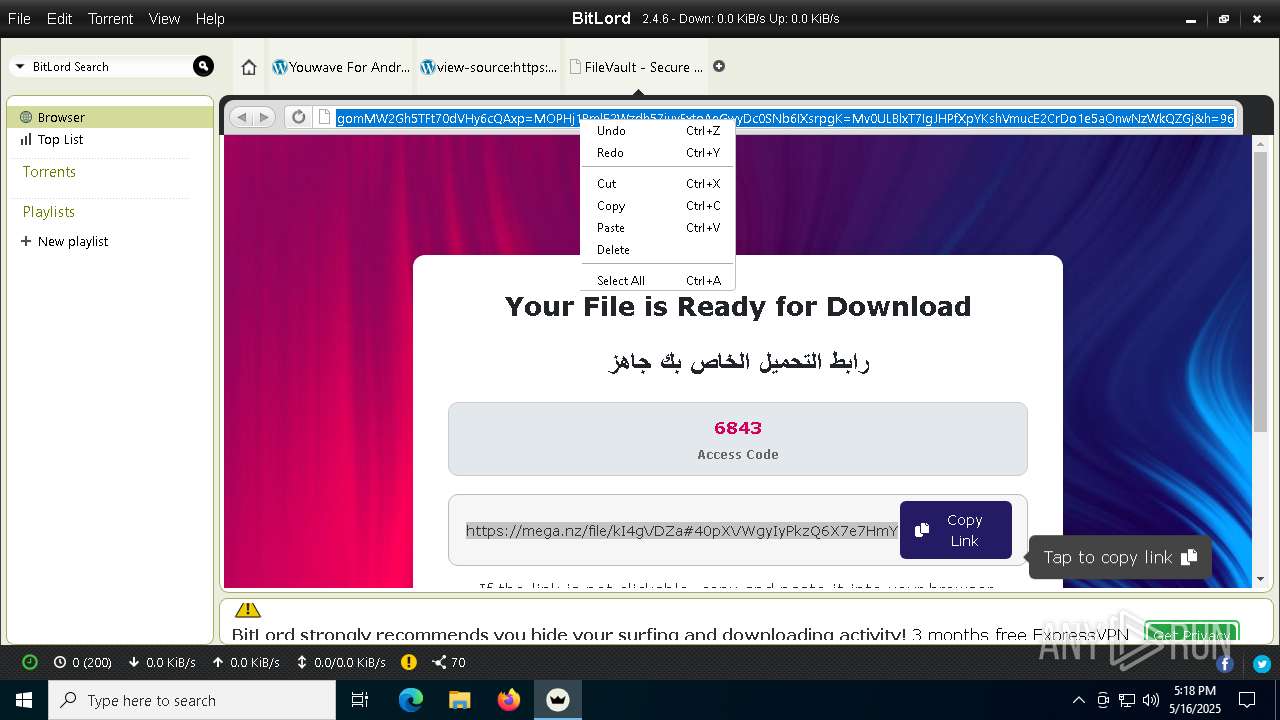This screenshot has height=720, width=1280.
Task: Go back in the browser
Action: (241, 117)
